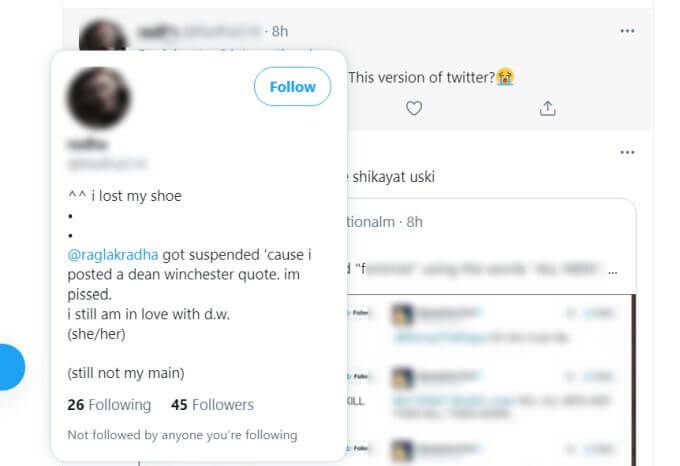Click the Follow button on profile card

pos(292,87)
